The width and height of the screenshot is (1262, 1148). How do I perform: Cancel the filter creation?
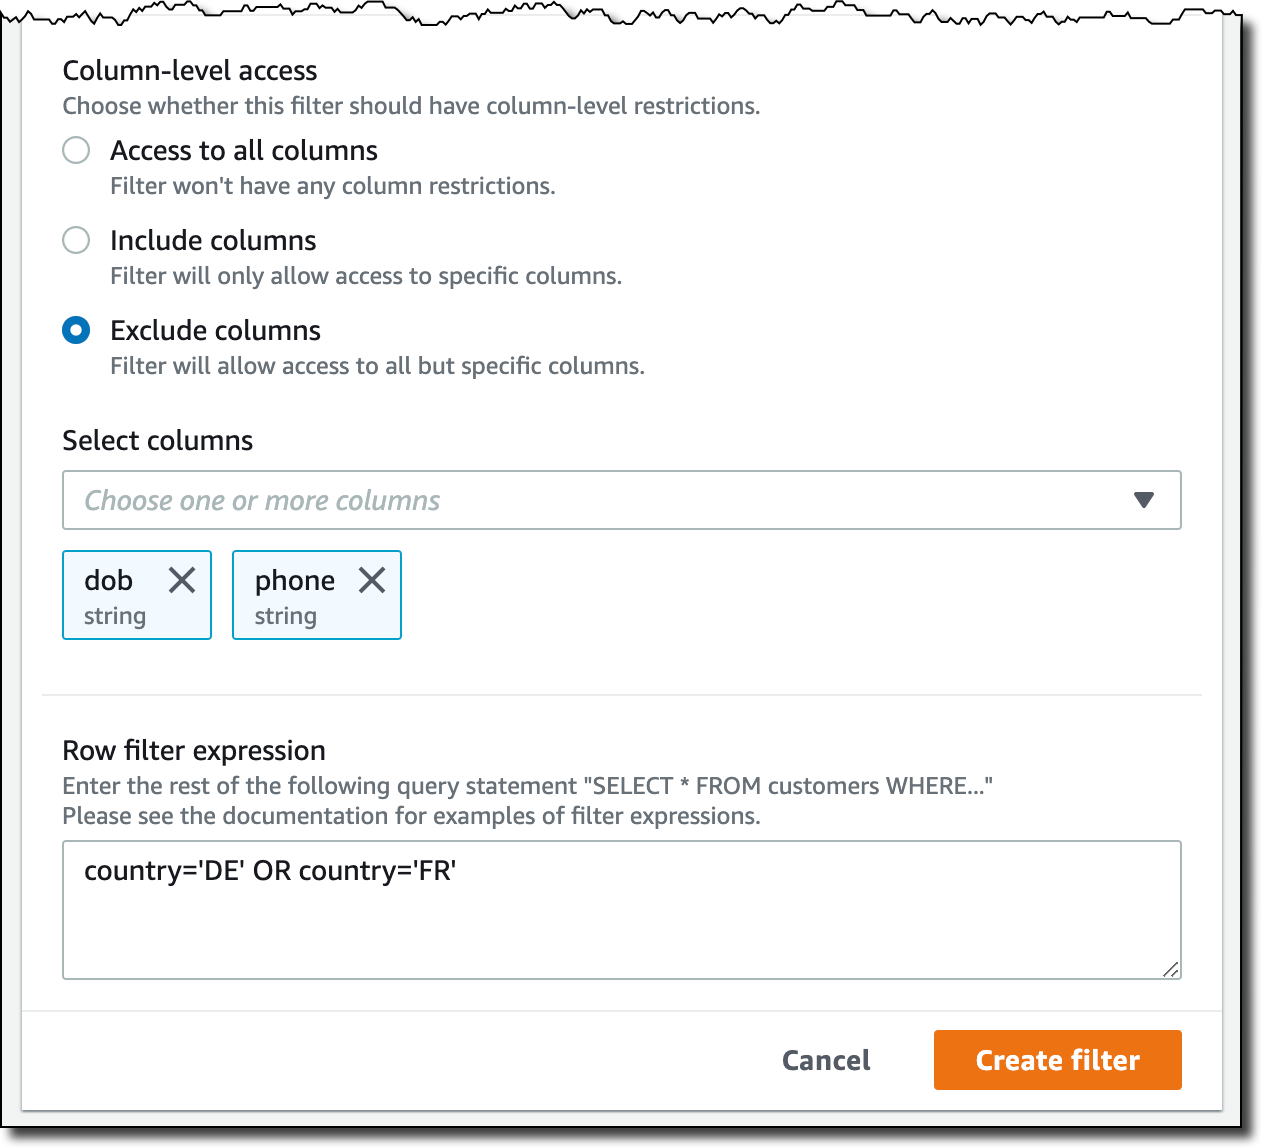click(x=826, y=1060)
